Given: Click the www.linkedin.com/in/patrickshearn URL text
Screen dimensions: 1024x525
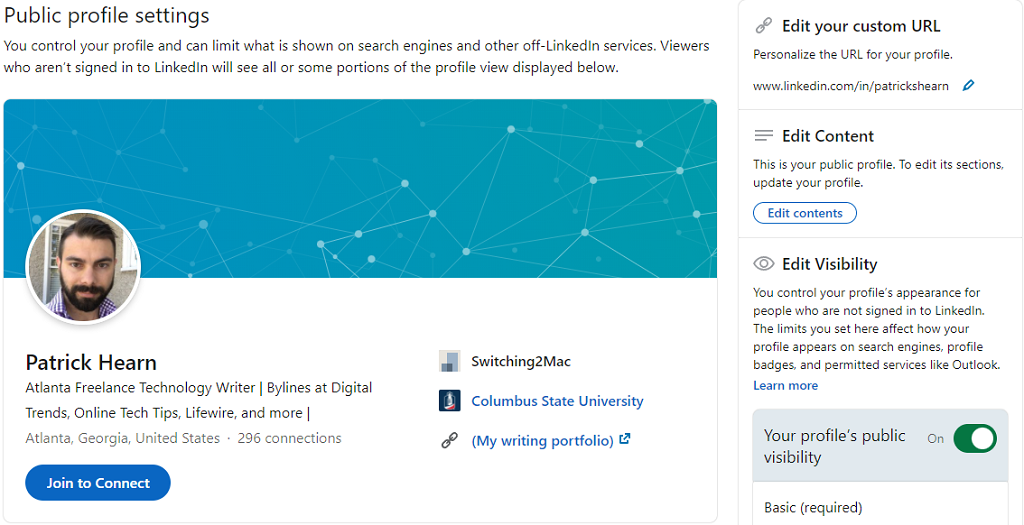Looking at the screenshot, I should 850,86.
